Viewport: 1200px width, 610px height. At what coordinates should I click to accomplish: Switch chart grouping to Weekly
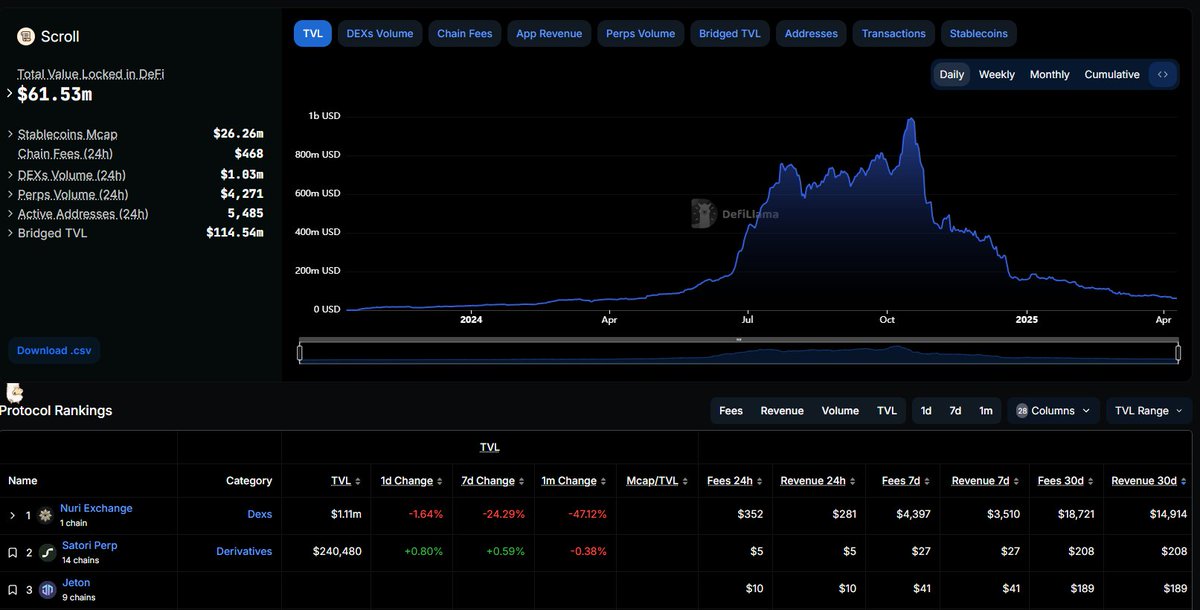(997, 75)
